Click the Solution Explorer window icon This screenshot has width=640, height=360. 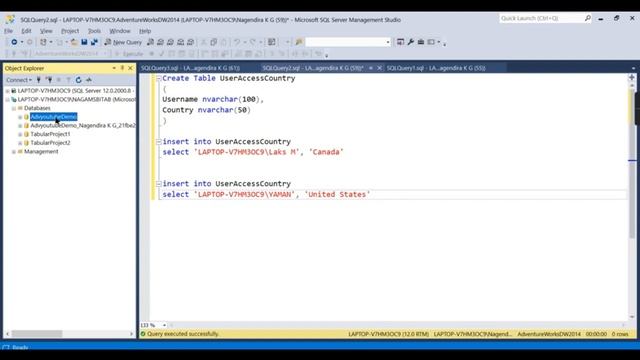400,42
